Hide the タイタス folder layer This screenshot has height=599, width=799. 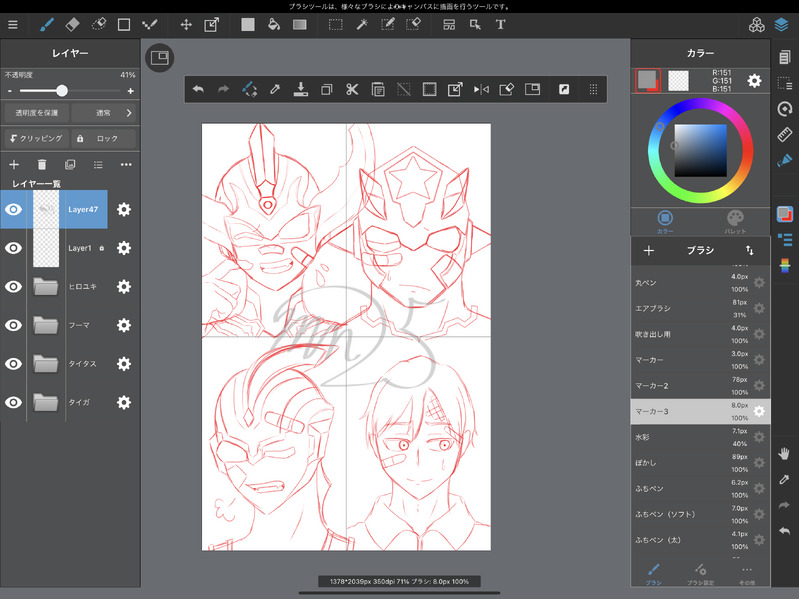[x=14, y=364]
